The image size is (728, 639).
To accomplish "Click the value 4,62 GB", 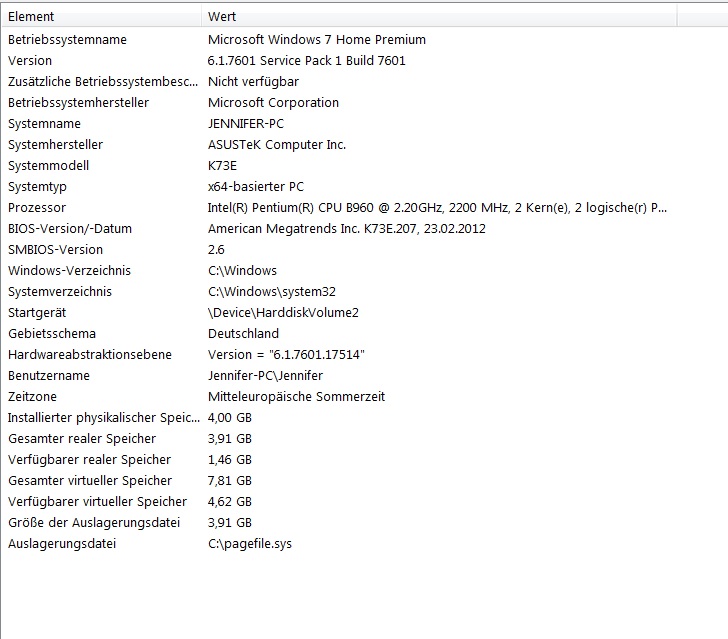I will (229, 502).
